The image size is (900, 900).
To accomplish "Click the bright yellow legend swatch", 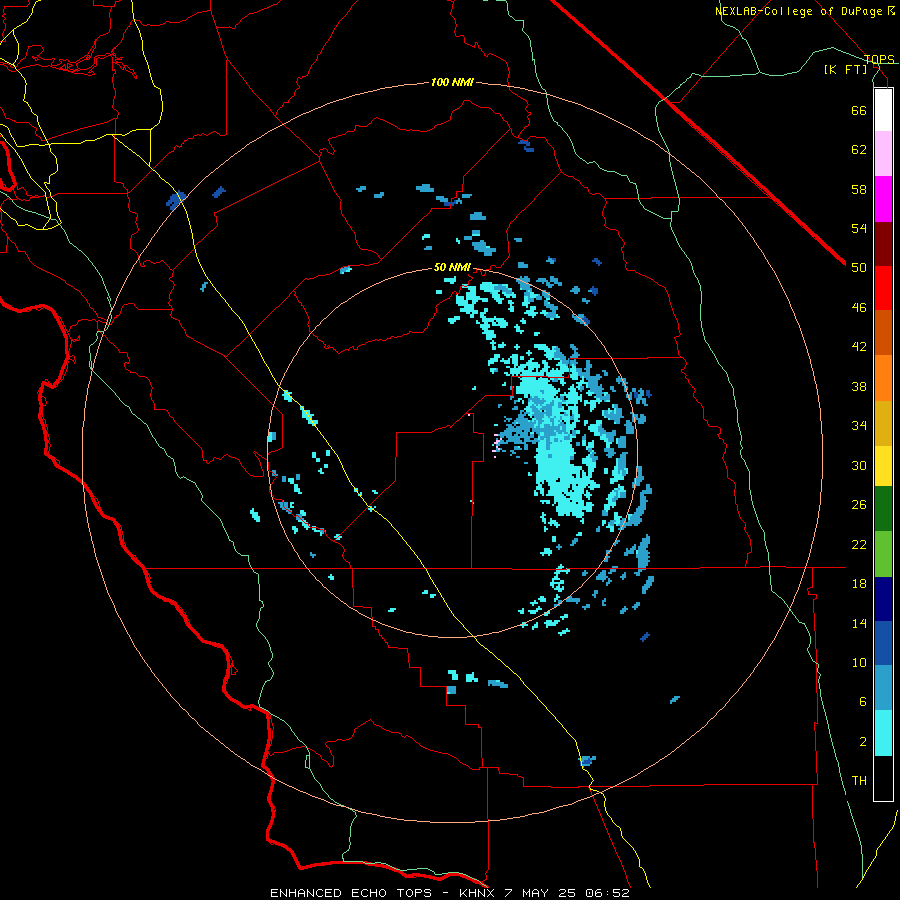I will 883,466.
